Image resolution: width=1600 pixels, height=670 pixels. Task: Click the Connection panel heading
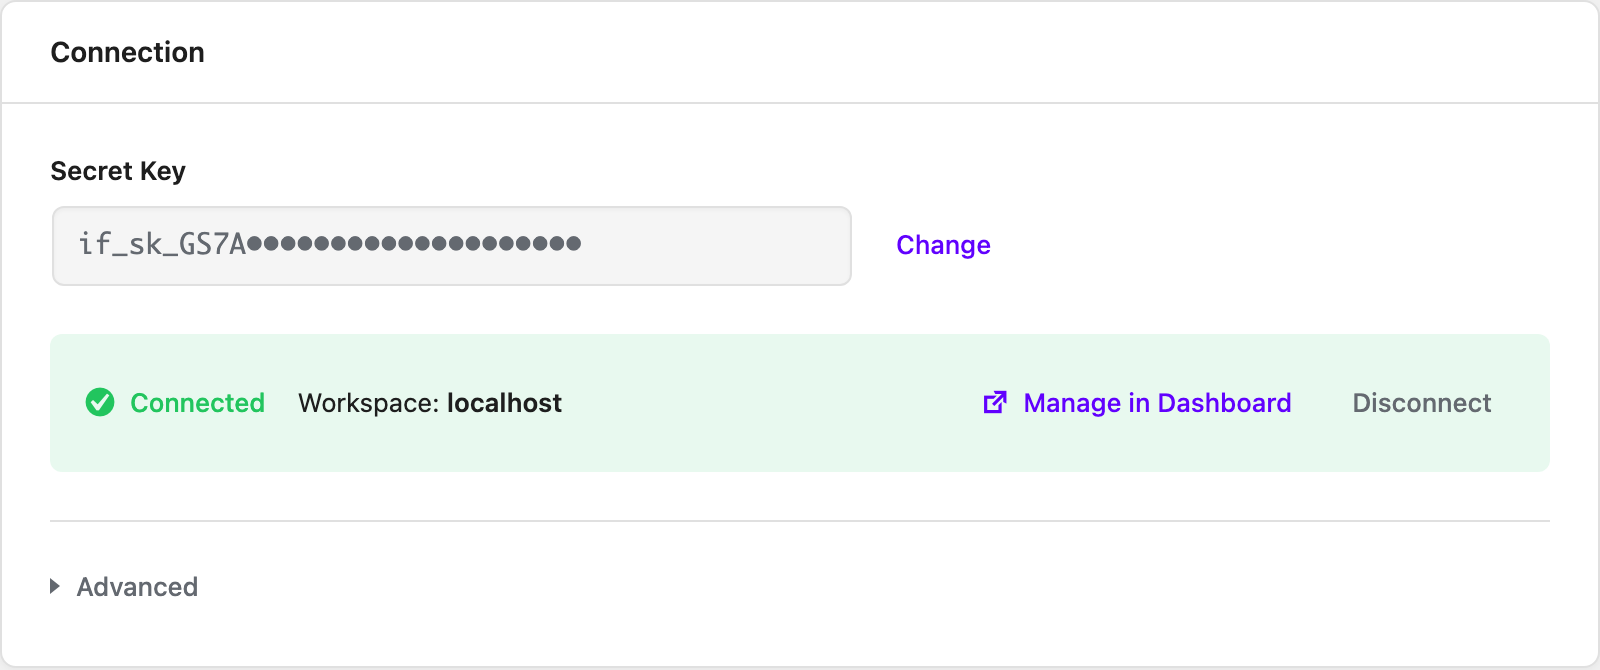pos(128,52)
